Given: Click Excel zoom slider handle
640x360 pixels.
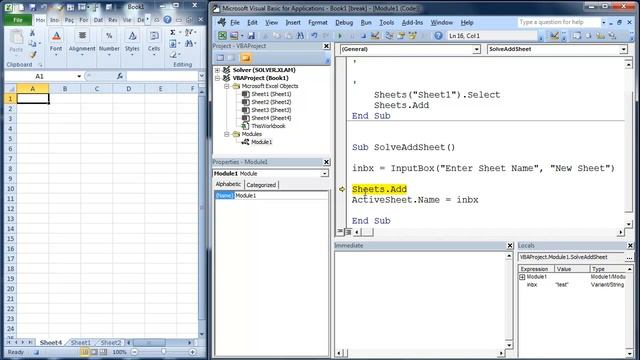Looking at the screenshot, I should (x=164, y=352).
